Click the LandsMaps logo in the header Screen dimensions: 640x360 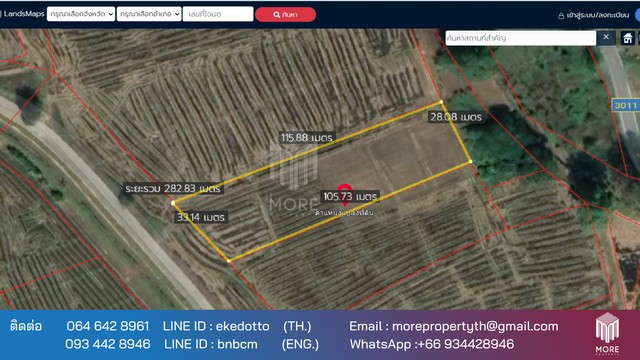(22, 14)
